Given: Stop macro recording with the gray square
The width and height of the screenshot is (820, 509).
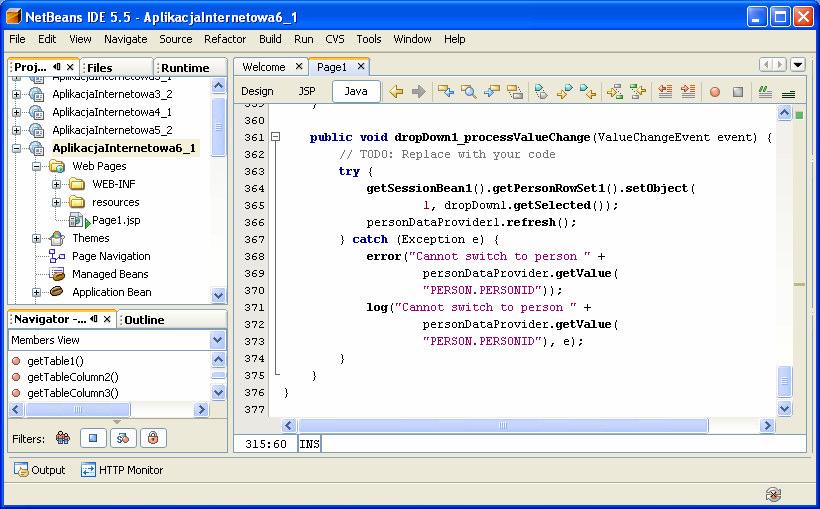Looking at the screenshot, I should click(x=738, y=92).
